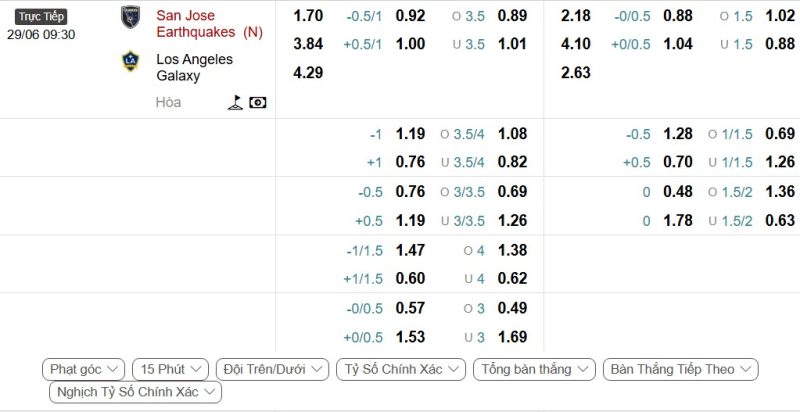Click the 2.18 first-half home odds
Screen dimensions: 800x412
click(576, 16)
